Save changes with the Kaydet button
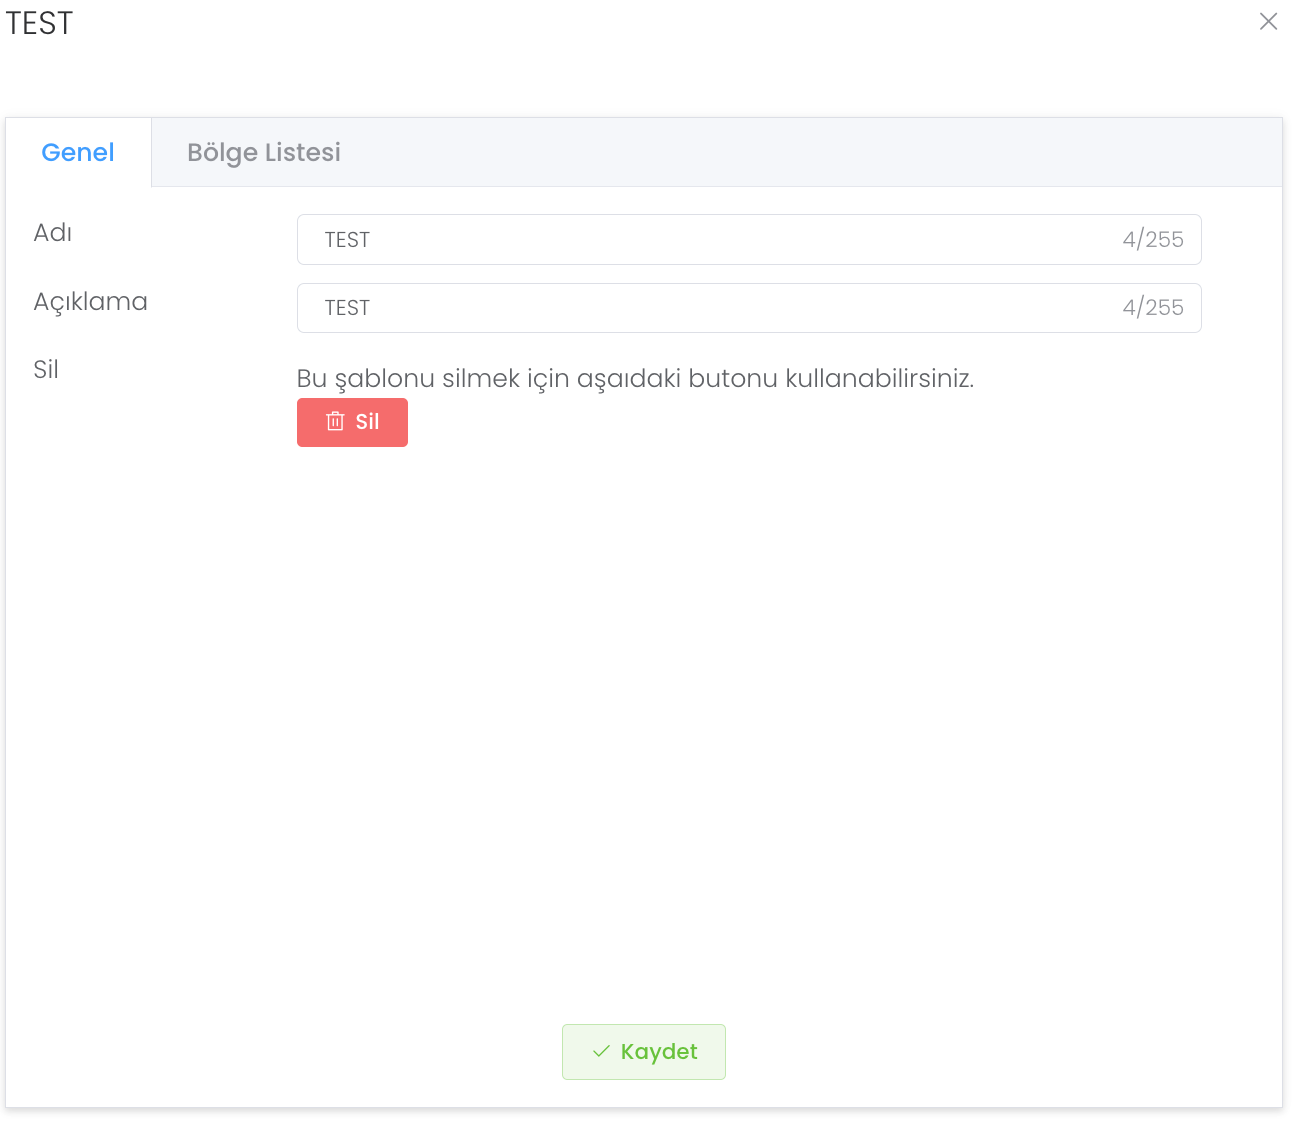The width and height of the screenshot is (1292, 1130). (644, 1052)
